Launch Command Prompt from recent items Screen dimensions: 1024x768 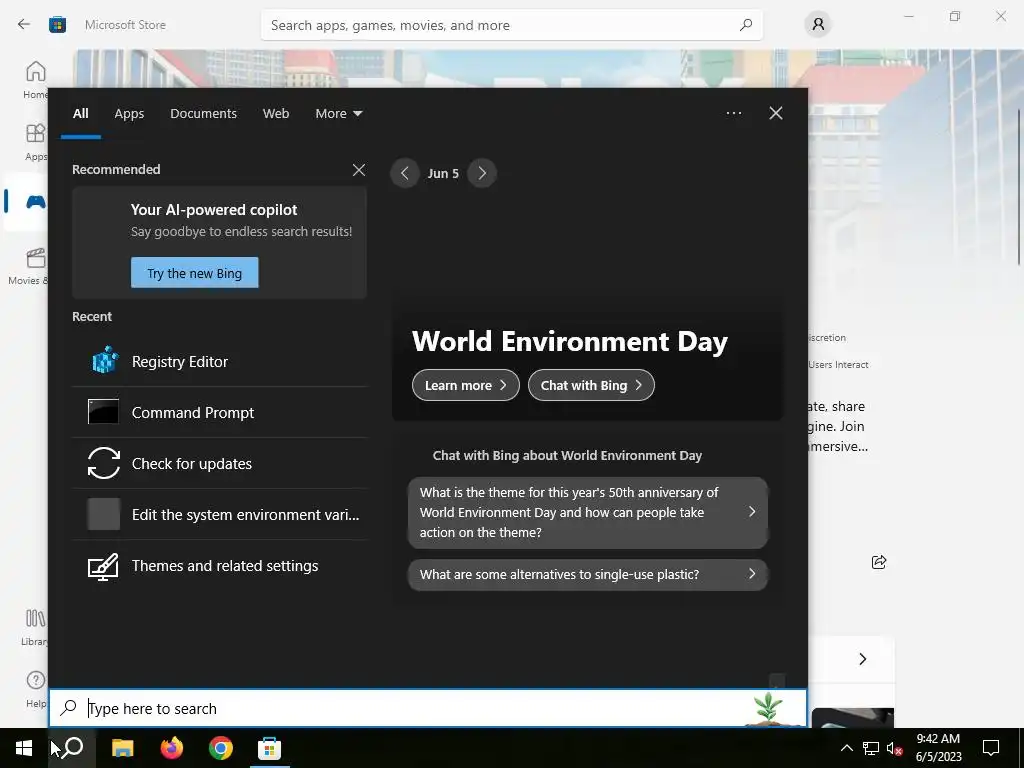[220, 412]
